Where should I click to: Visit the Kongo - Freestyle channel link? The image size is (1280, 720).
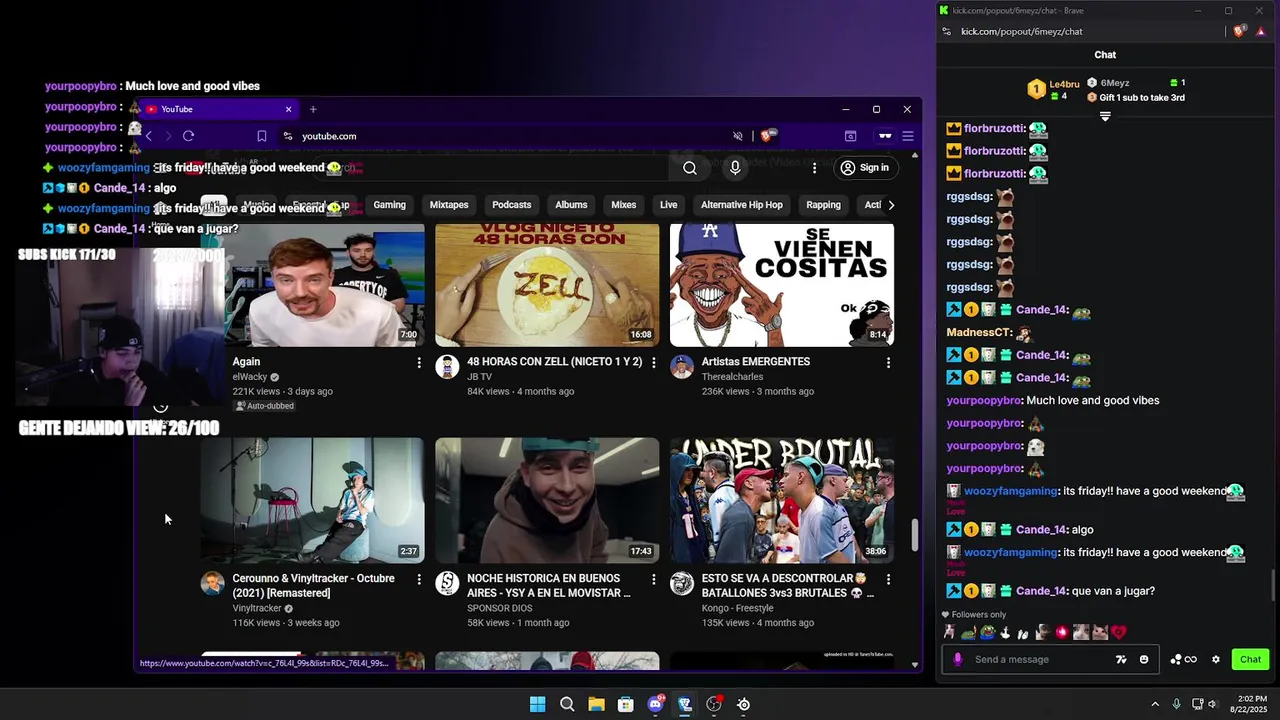click(x=738, y=608)
